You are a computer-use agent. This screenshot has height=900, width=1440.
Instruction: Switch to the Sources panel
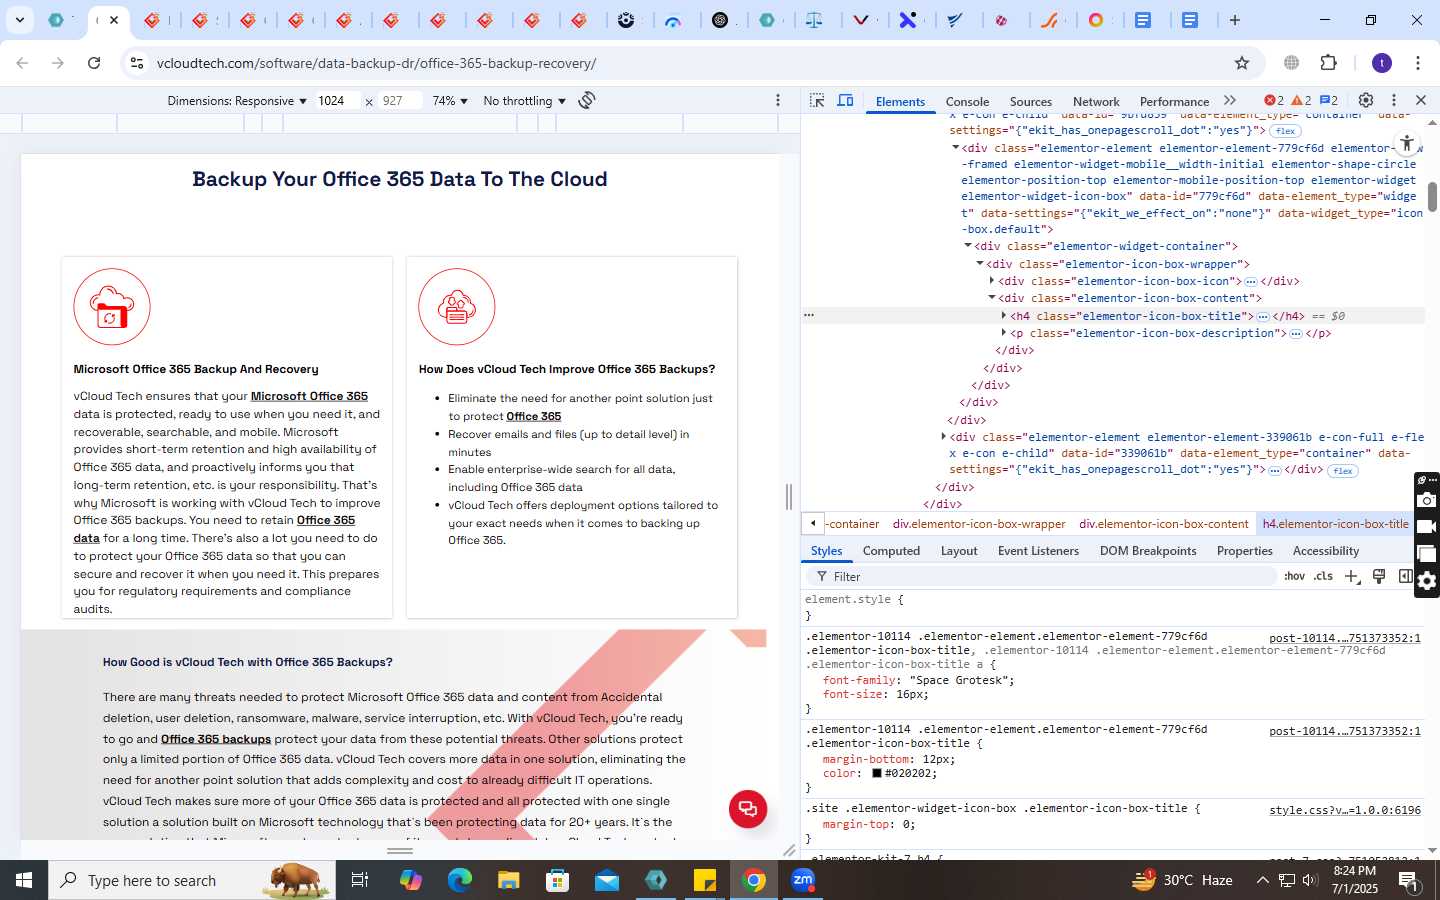click(x=1031, y=102)
